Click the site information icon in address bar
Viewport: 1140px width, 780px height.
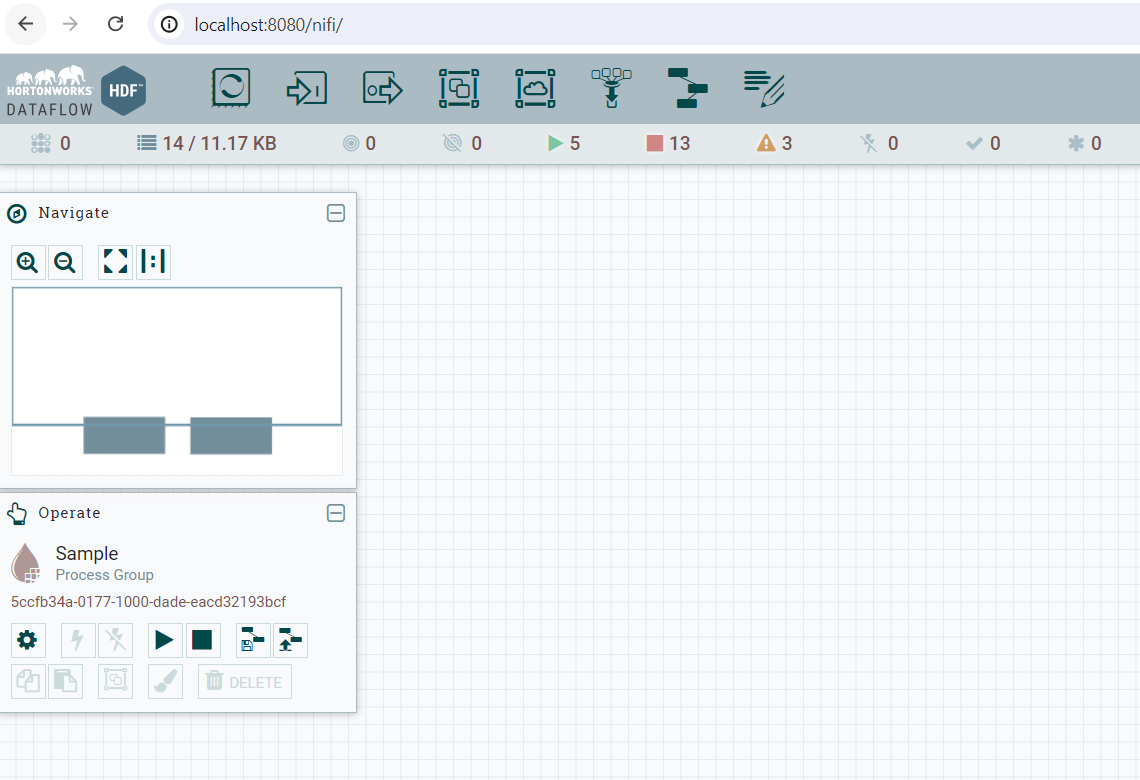coord(169,25)
